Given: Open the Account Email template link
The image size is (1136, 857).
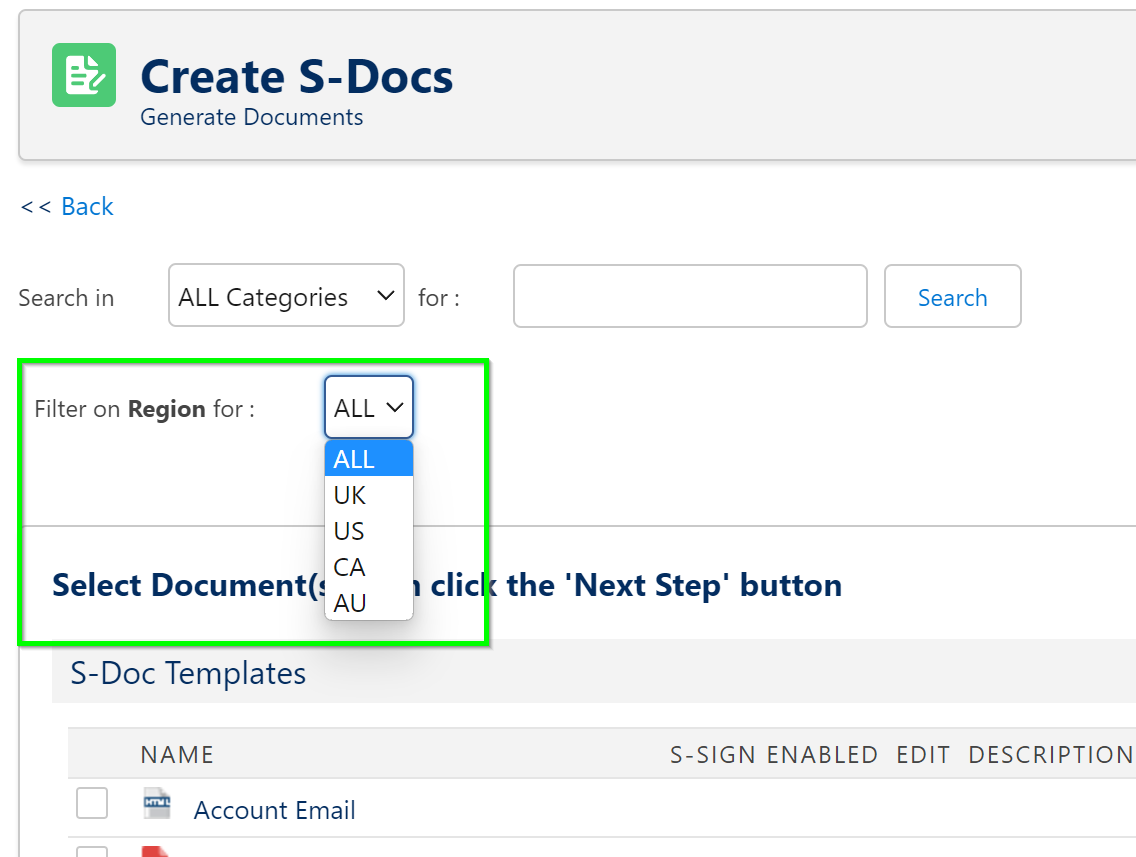Looking at the screenshot, I should pos(275,810).
